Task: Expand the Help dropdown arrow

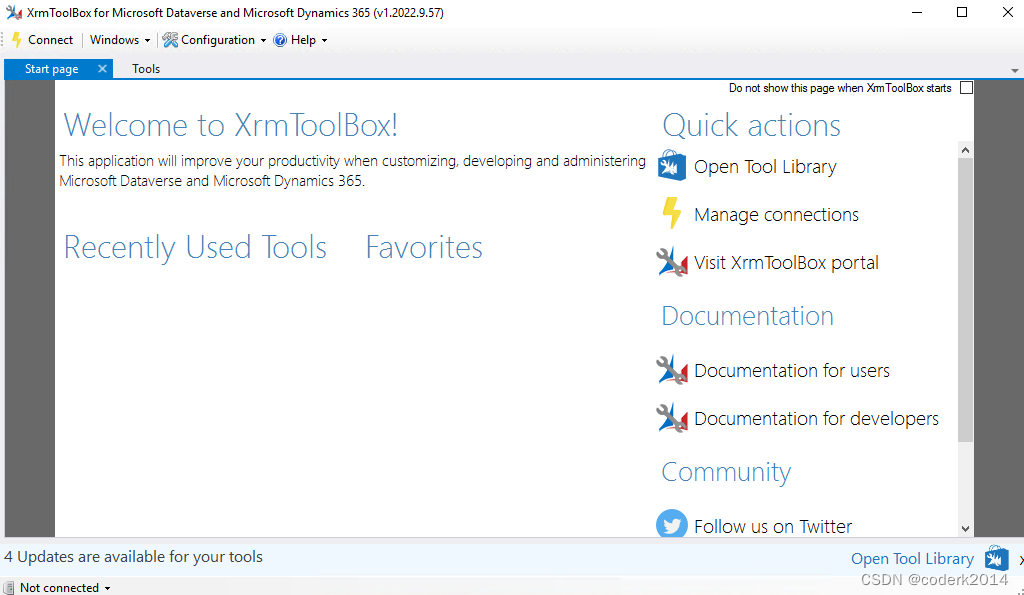Action: point(325,40)
